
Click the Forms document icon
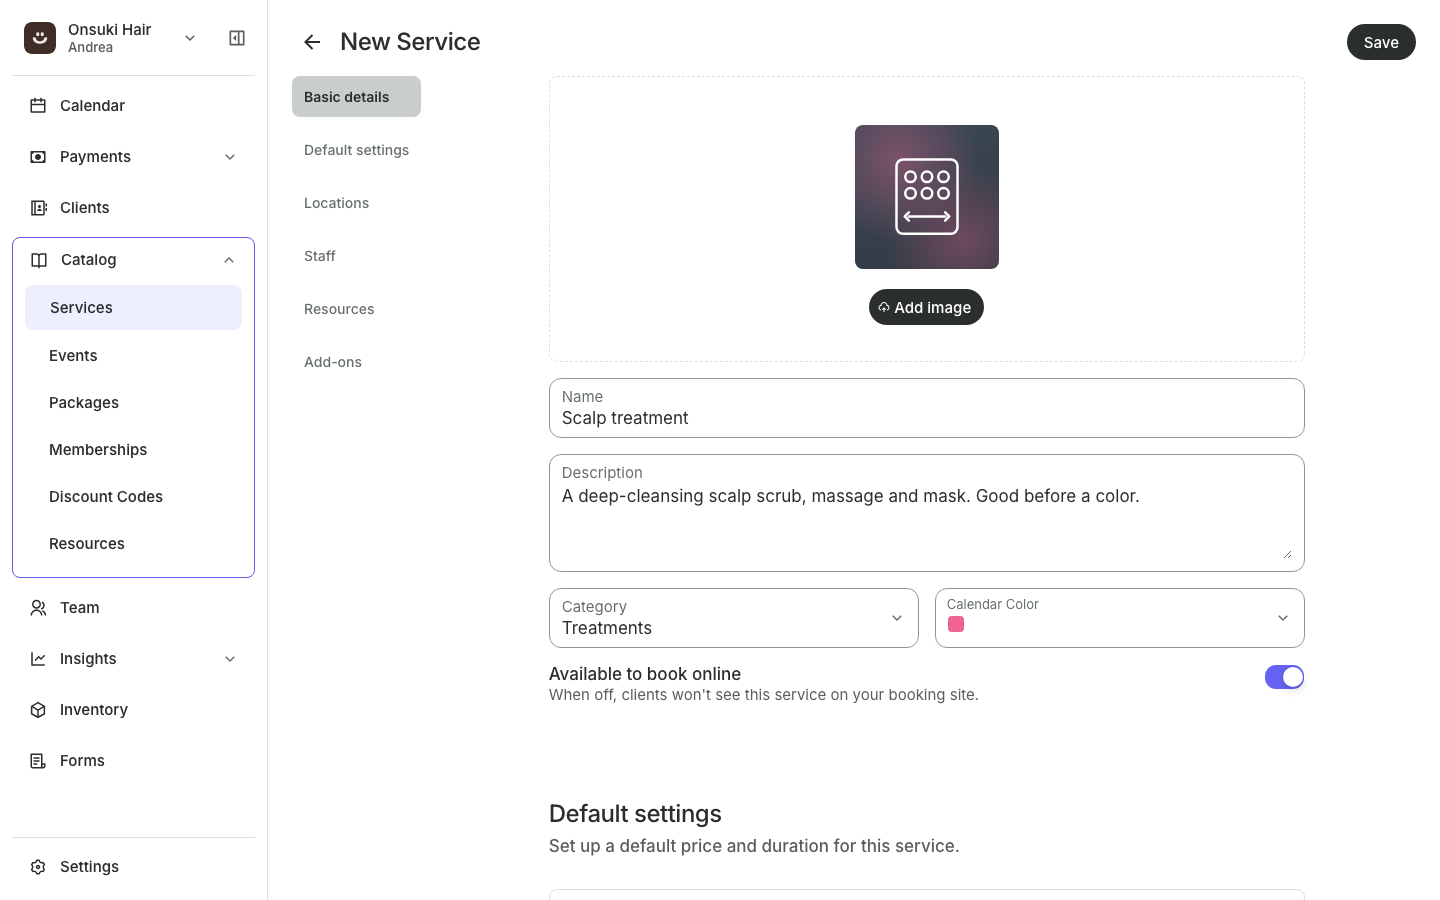tap(38, 761)
